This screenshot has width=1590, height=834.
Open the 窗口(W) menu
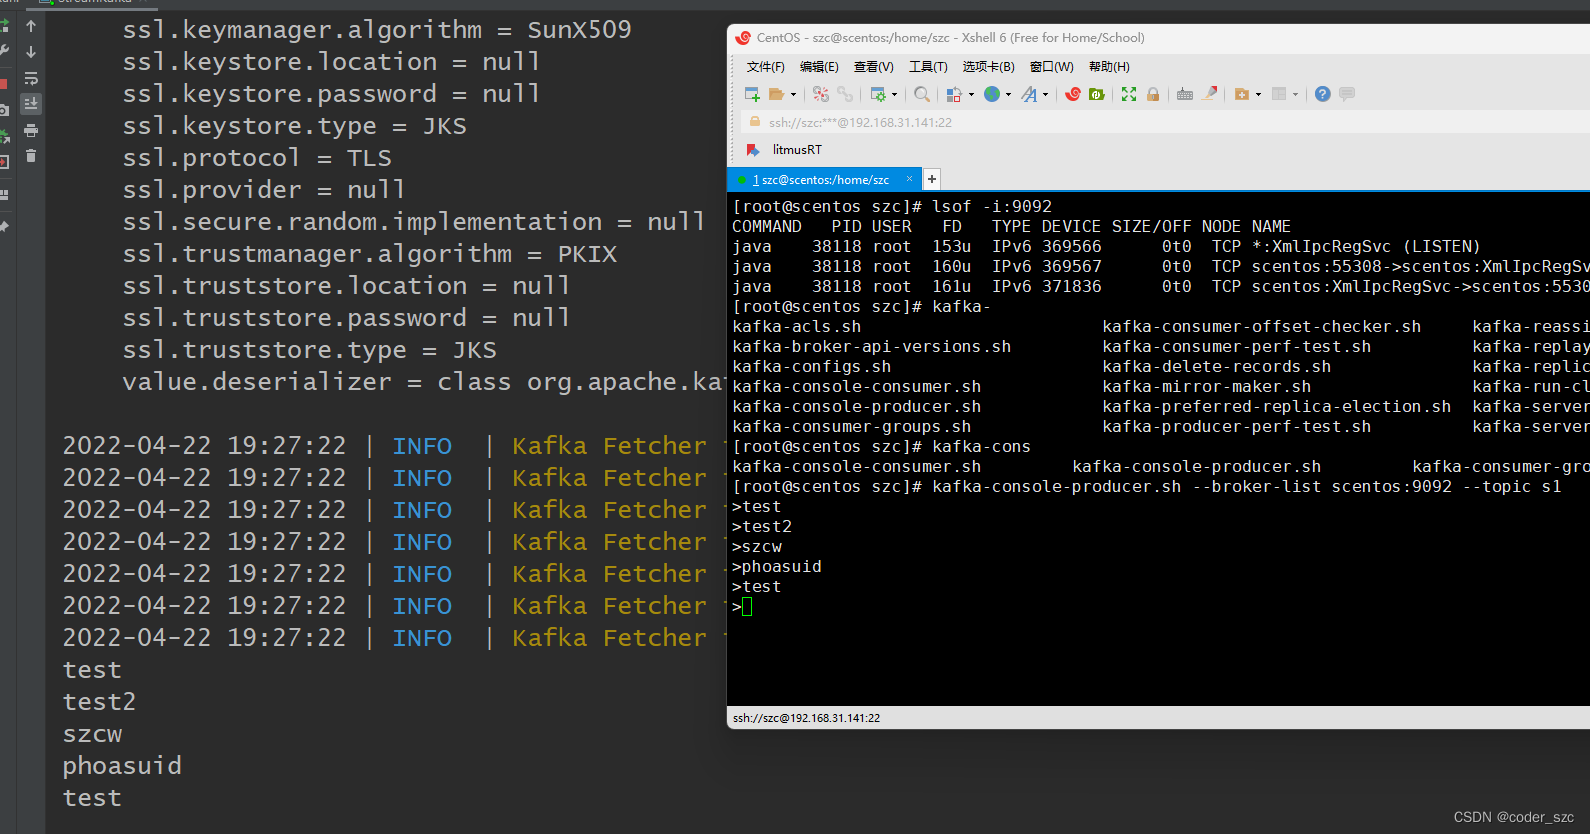(1051, 67)
